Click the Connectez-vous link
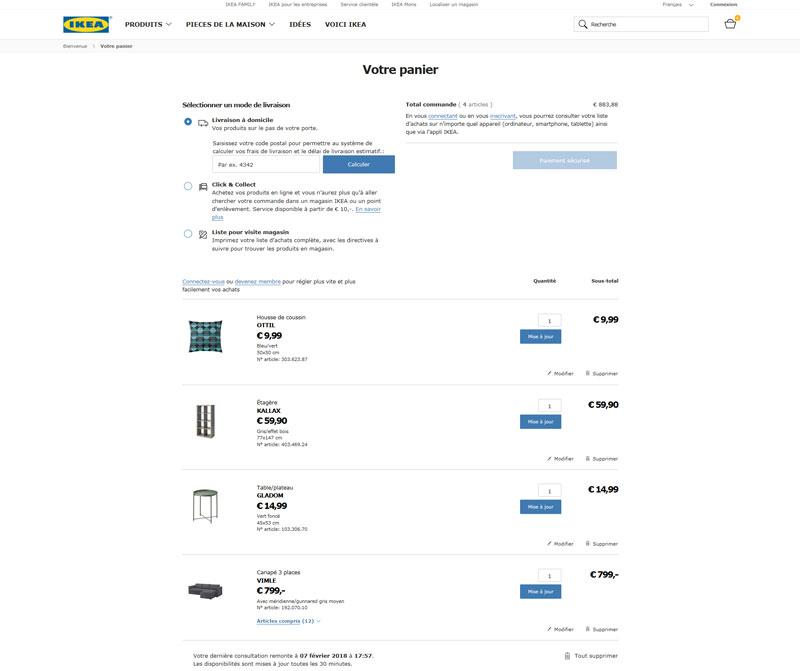 (204, 282)
